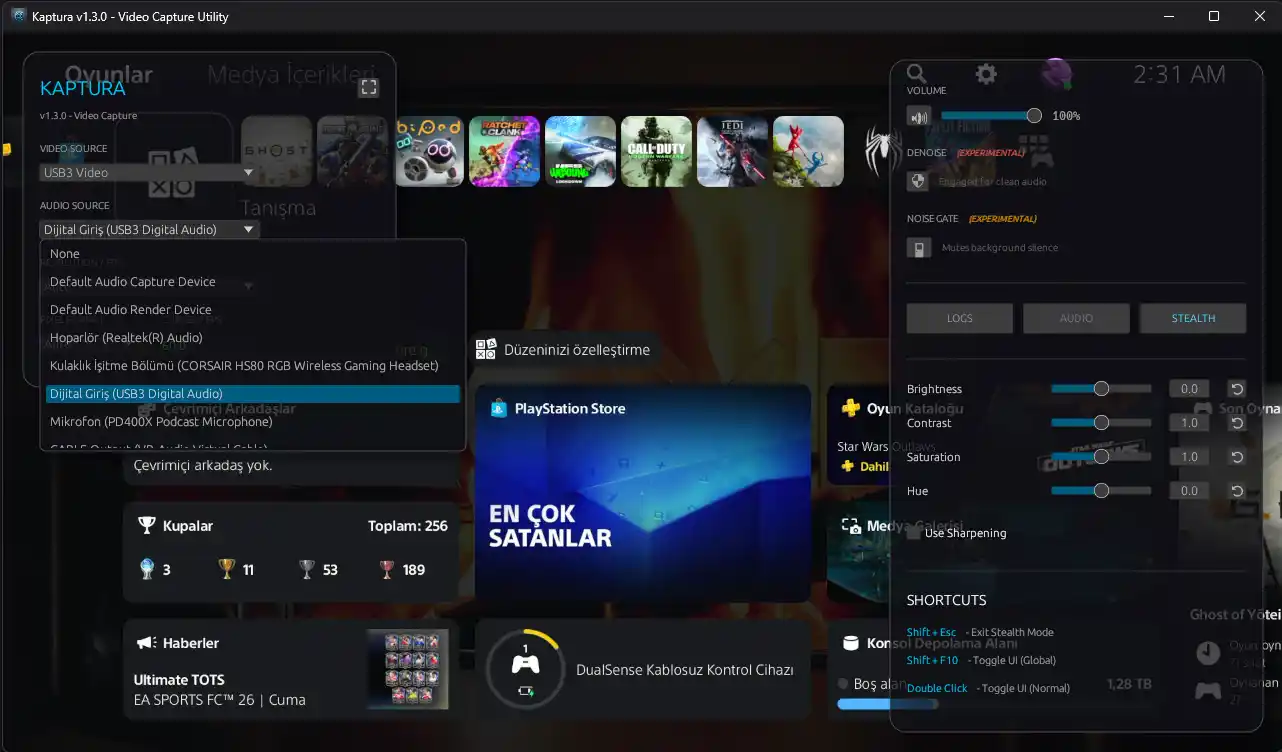Choose Hoparlör (Realtek(R) Audio)
Image resolution: width=1282 pixels, height=752 pixels.
point(253,338)
